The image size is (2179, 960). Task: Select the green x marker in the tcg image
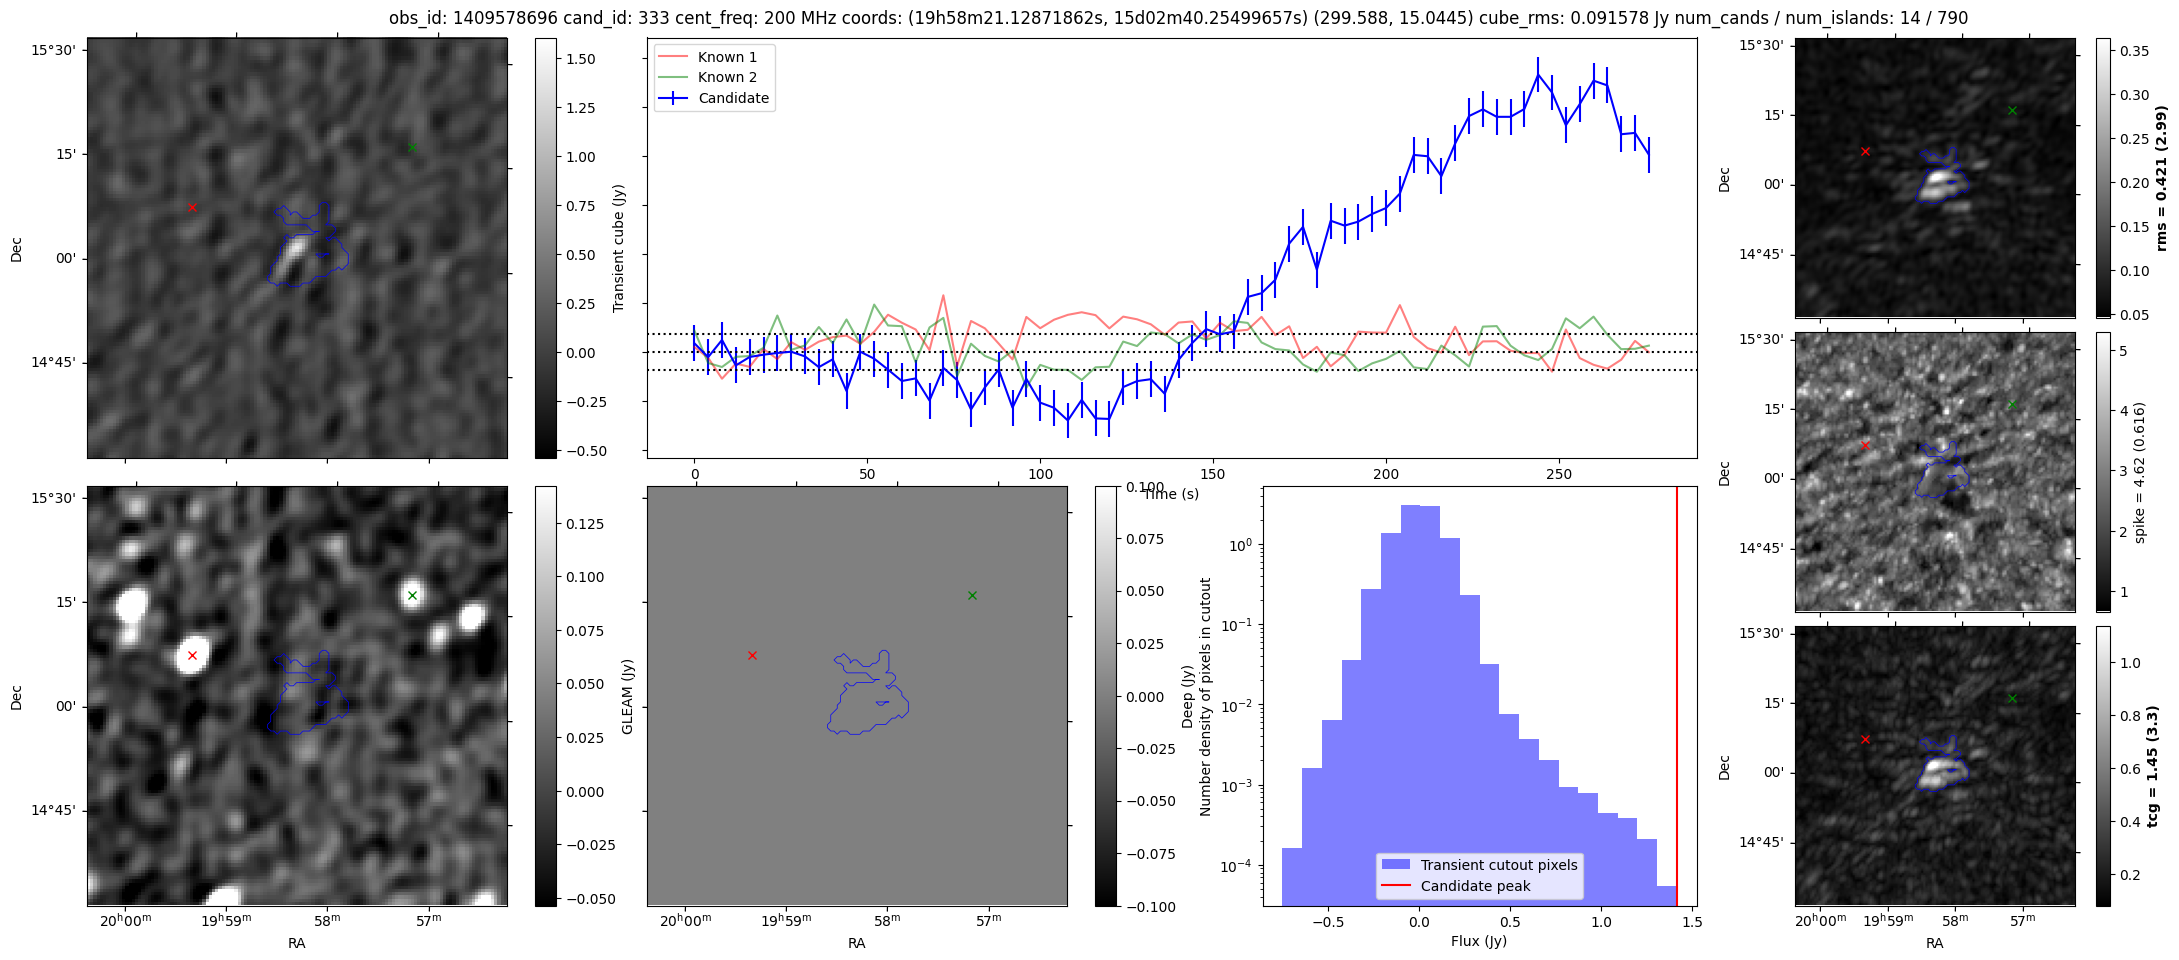point(2012,698)
